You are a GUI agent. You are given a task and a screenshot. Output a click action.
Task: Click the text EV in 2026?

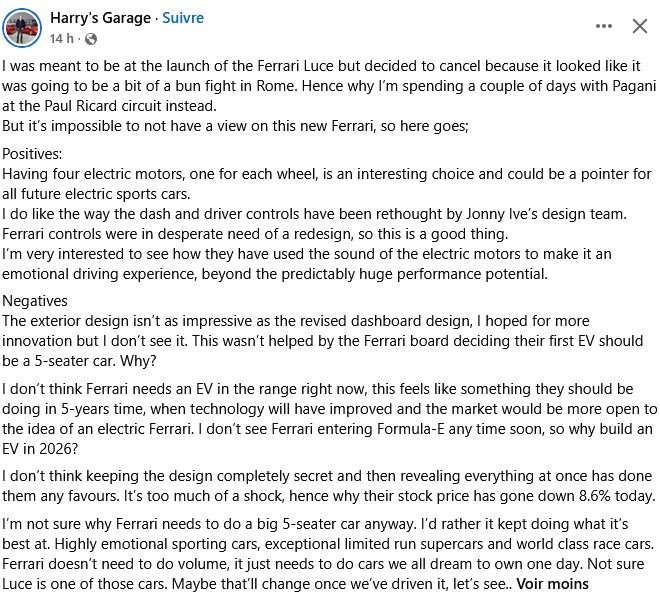[x=40, y=449]
